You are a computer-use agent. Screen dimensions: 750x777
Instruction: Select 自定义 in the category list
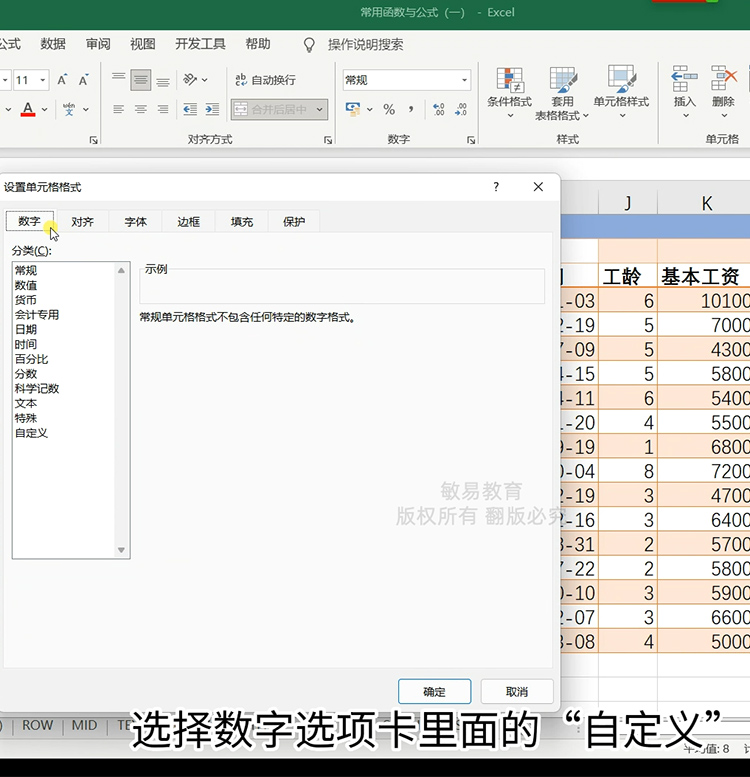click(x=31, y=433)
